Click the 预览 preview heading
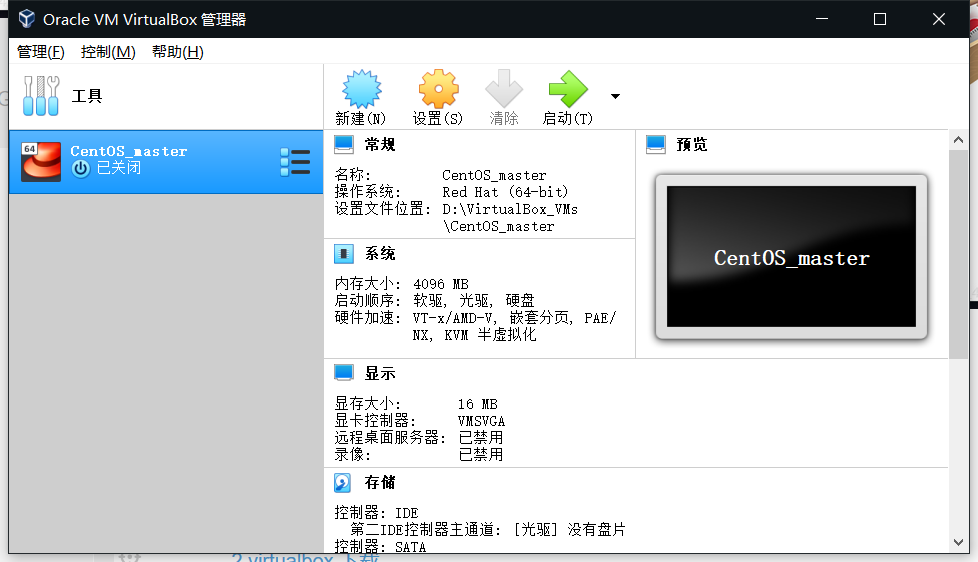978x562 pixels. click(692, 145)
